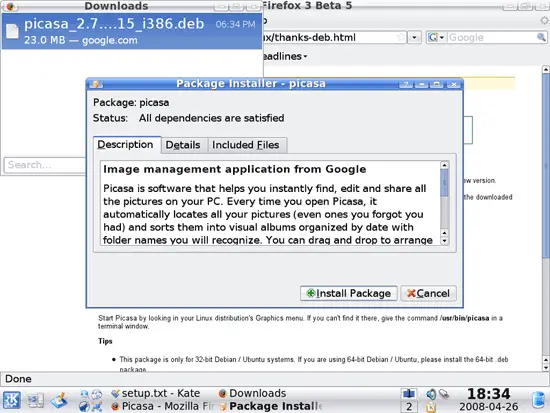Expand the URL bar history dropdown

point(414,37)
